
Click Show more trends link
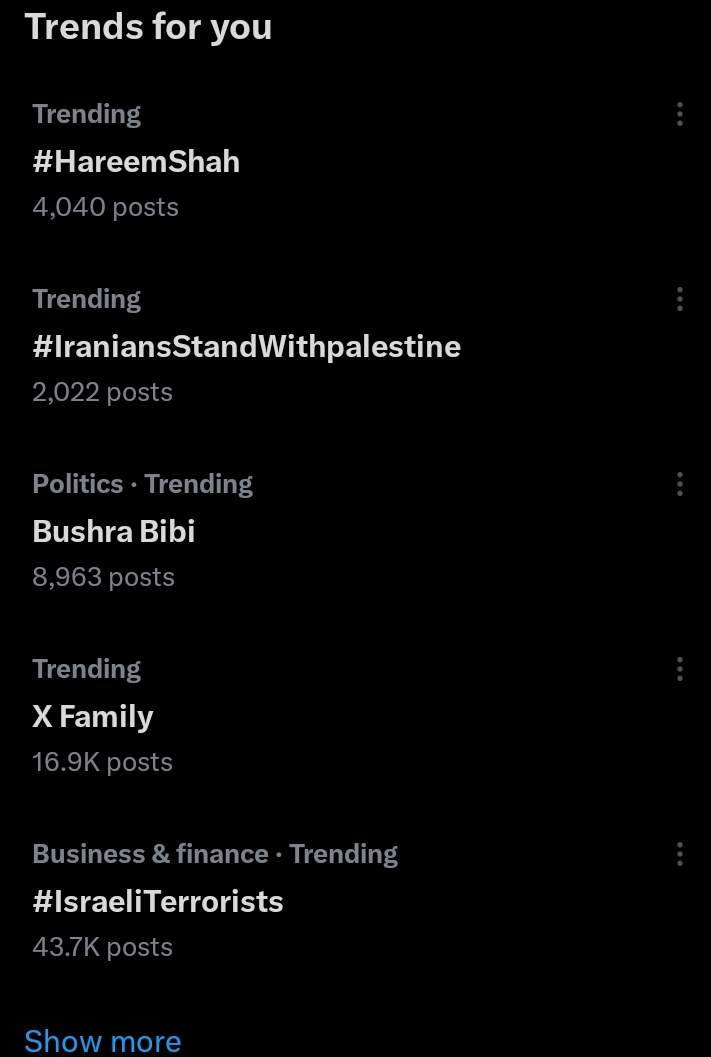pos(102,1041)
